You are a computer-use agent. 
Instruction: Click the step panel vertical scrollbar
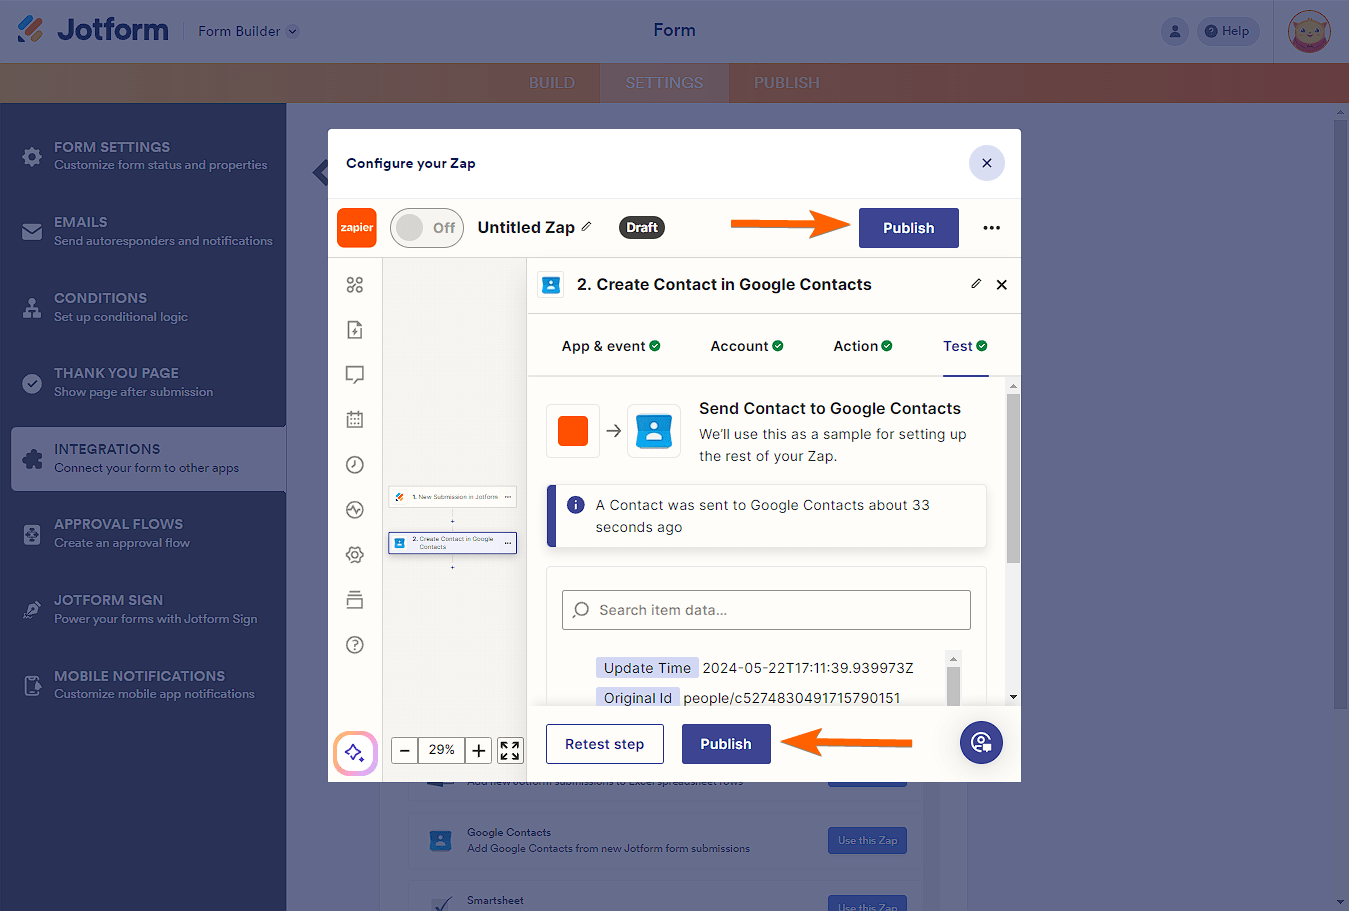[1013, 478]
